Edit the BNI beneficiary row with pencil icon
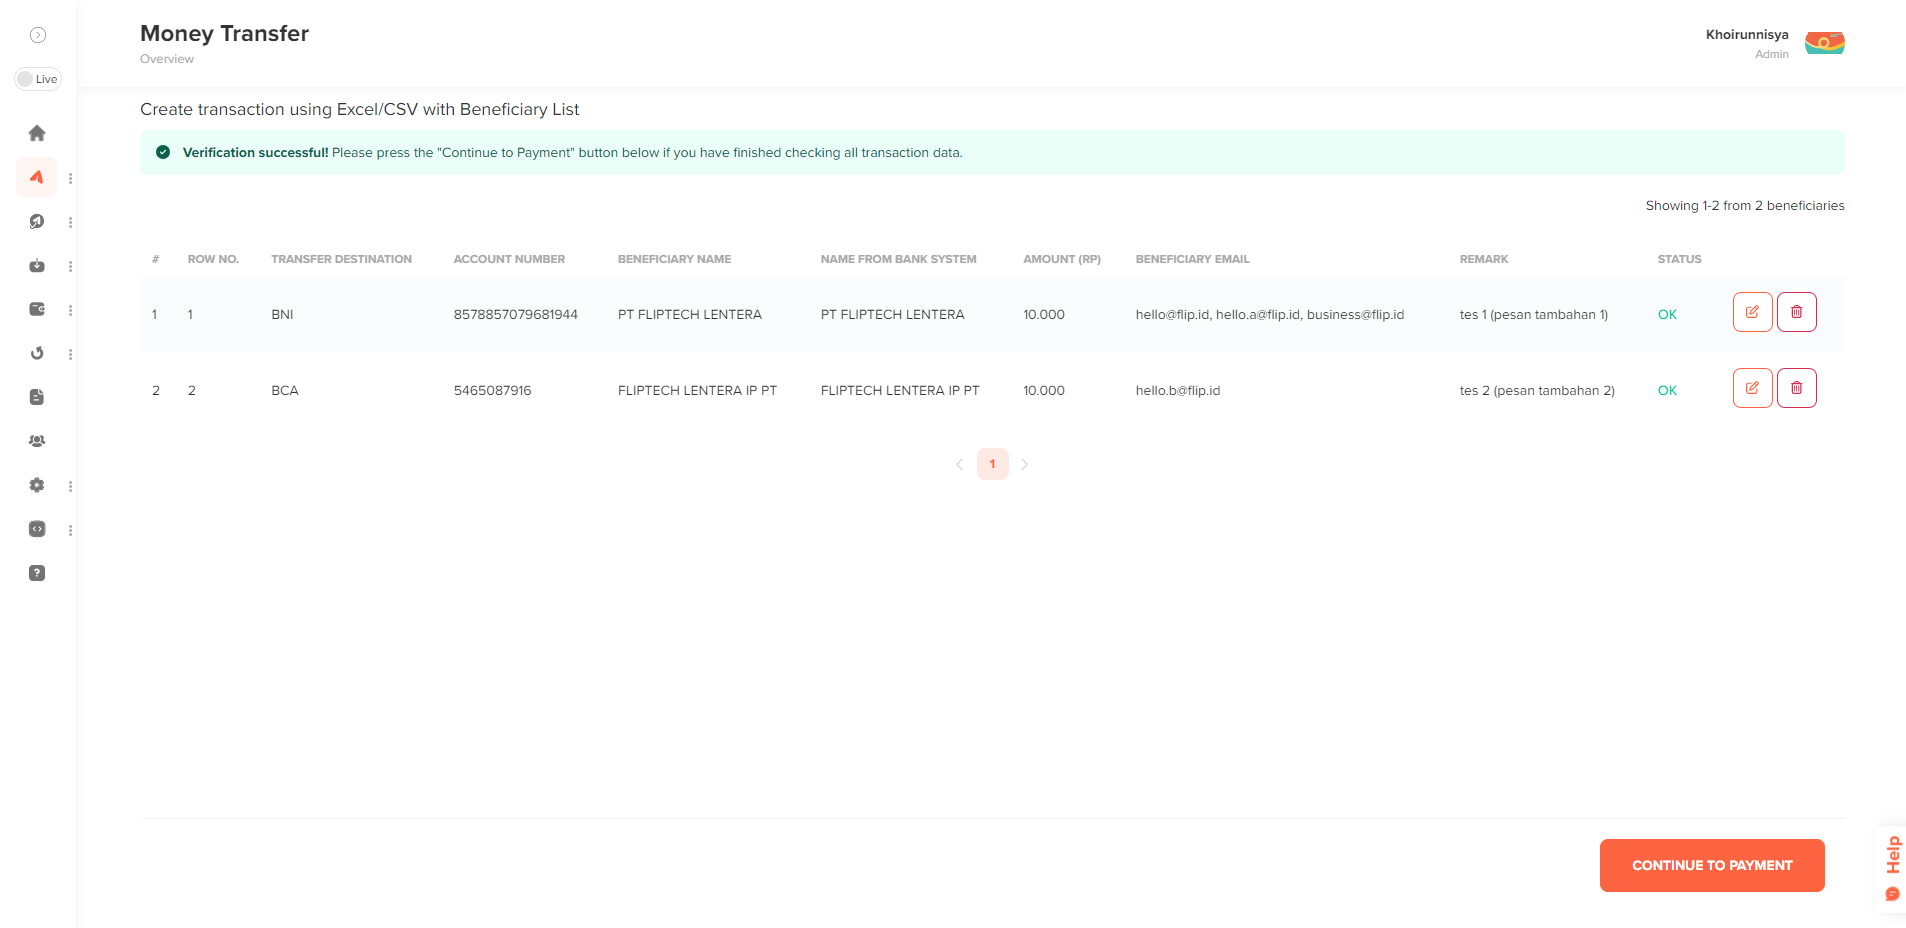Image resolution: width=1906 pixels, height=928 pixels. coord(1751,311)
